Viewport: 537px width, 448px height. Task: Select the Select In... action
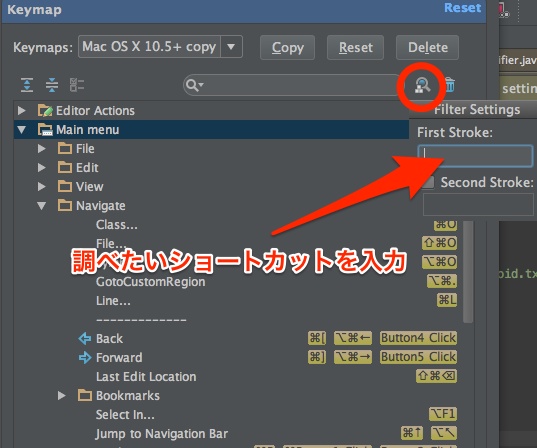coord(125,415)
